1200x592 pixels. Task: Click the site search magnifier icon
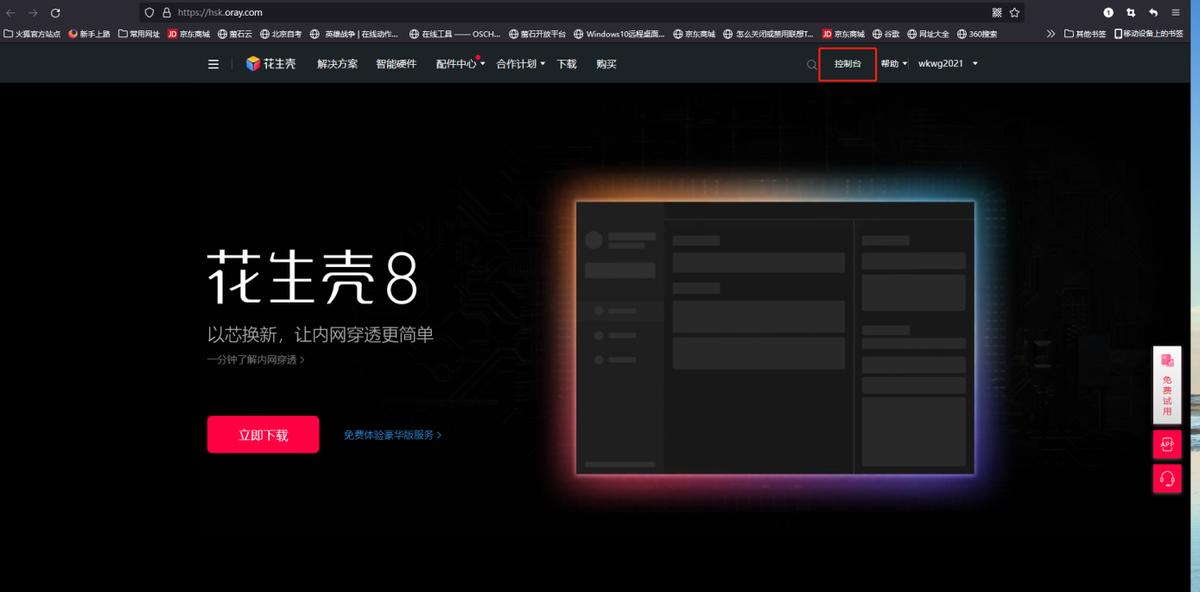[812, 65]
